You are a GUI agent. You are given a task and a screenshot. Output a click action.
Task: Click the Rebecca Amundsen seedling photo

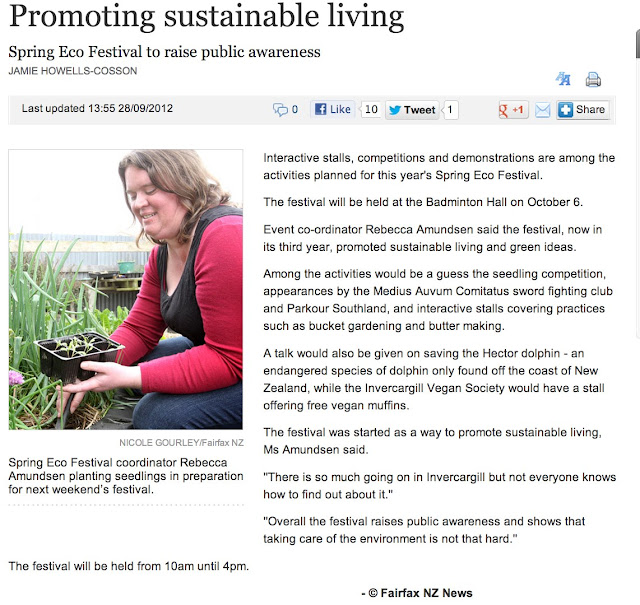coord(126,289)
